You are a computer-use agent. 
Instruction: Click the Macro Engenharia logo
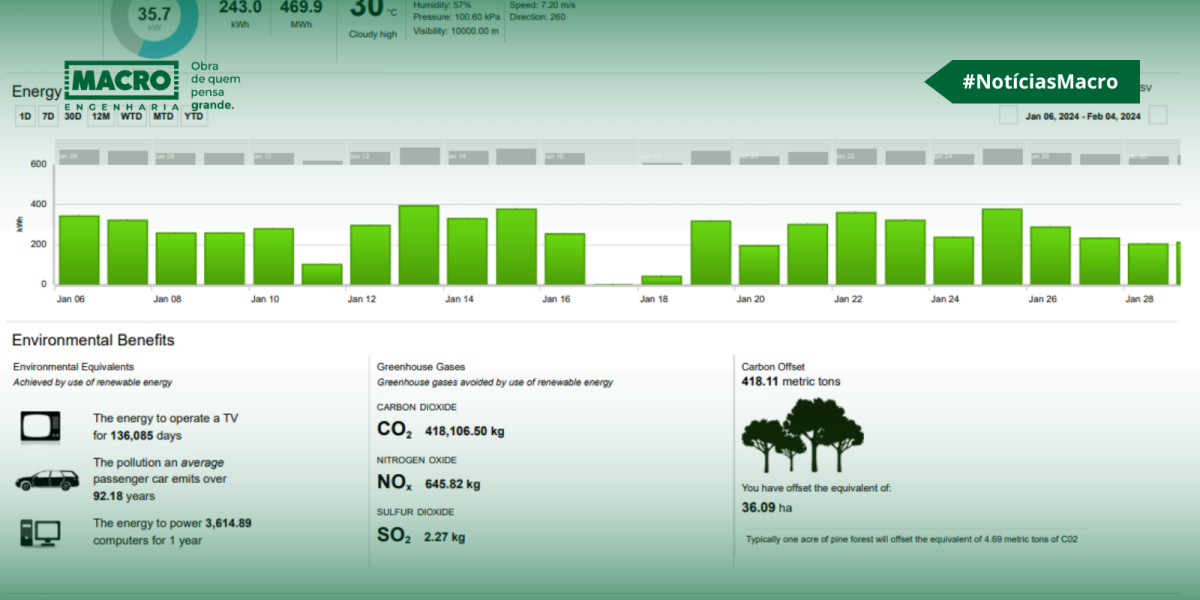pos(122,86)
